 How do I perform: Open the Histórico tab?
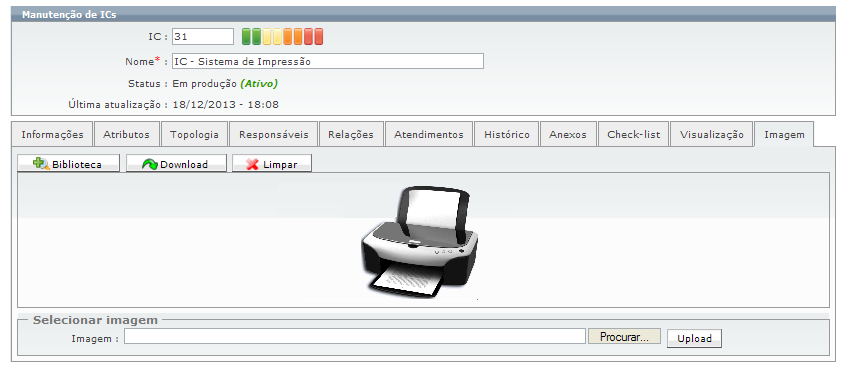tap(507, 134)
